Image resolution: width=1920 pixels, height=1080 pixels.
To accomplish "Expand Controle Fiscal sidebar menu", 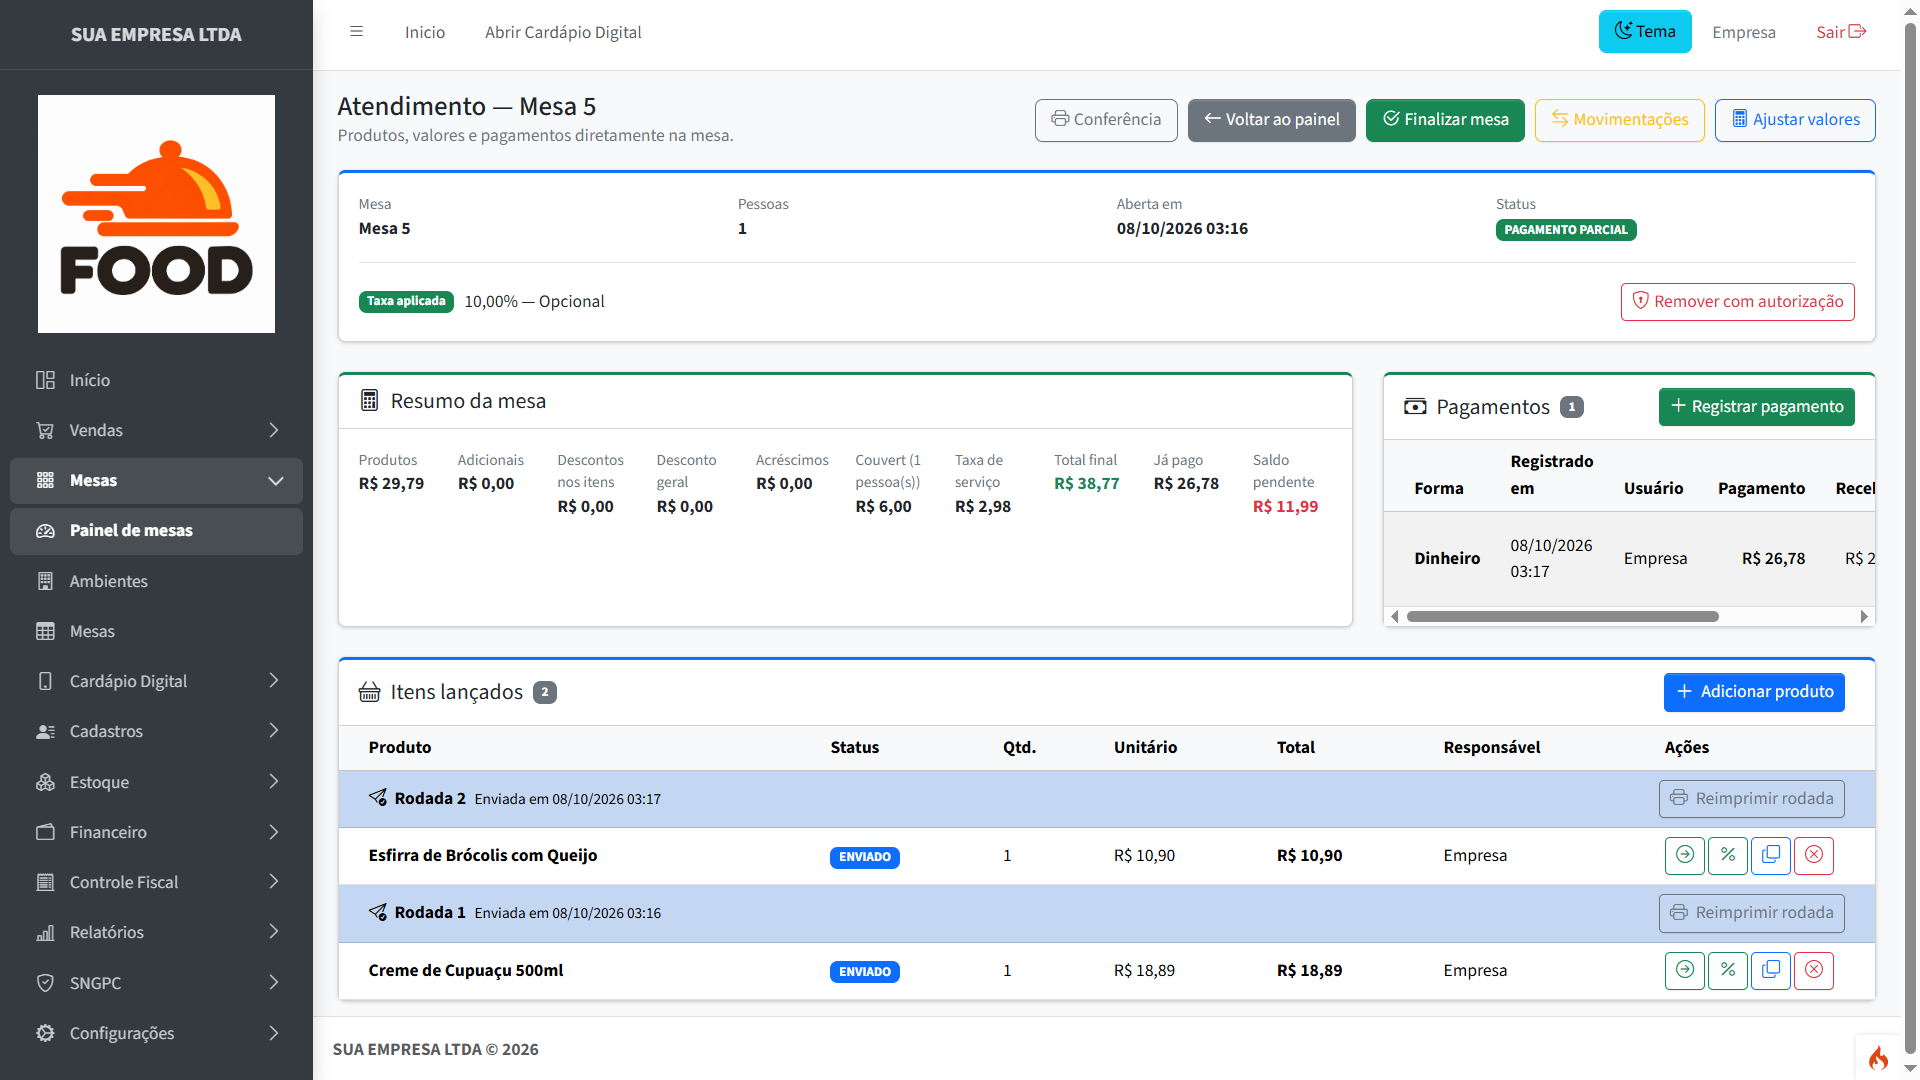I will (156, 882).
